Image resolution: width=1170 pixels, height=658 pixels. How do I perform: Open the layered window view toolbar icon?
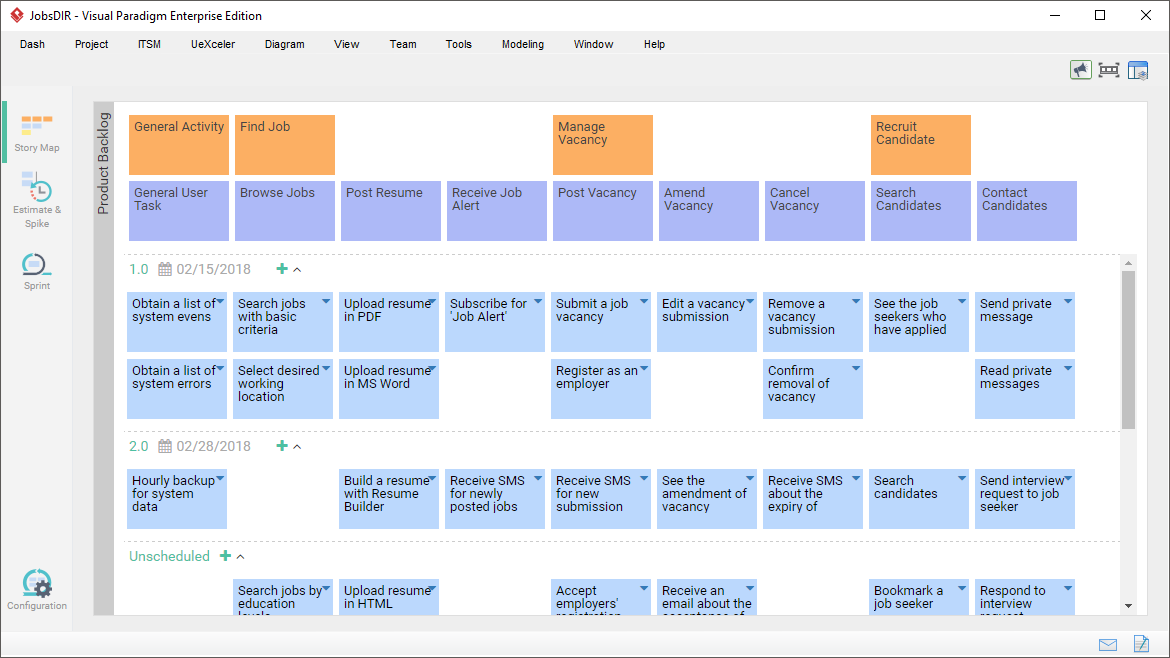1138,70
